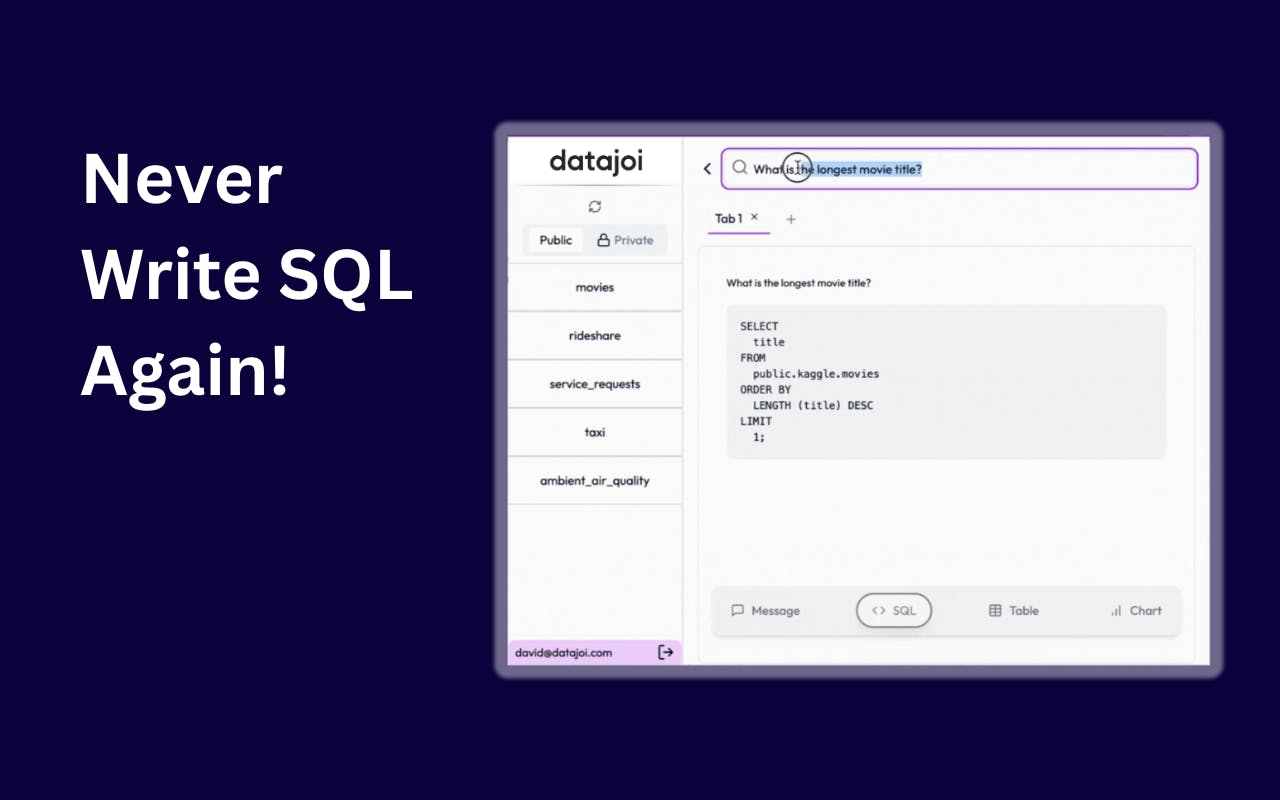
Task: Switch to Private datasets
Action: point(625,240)
